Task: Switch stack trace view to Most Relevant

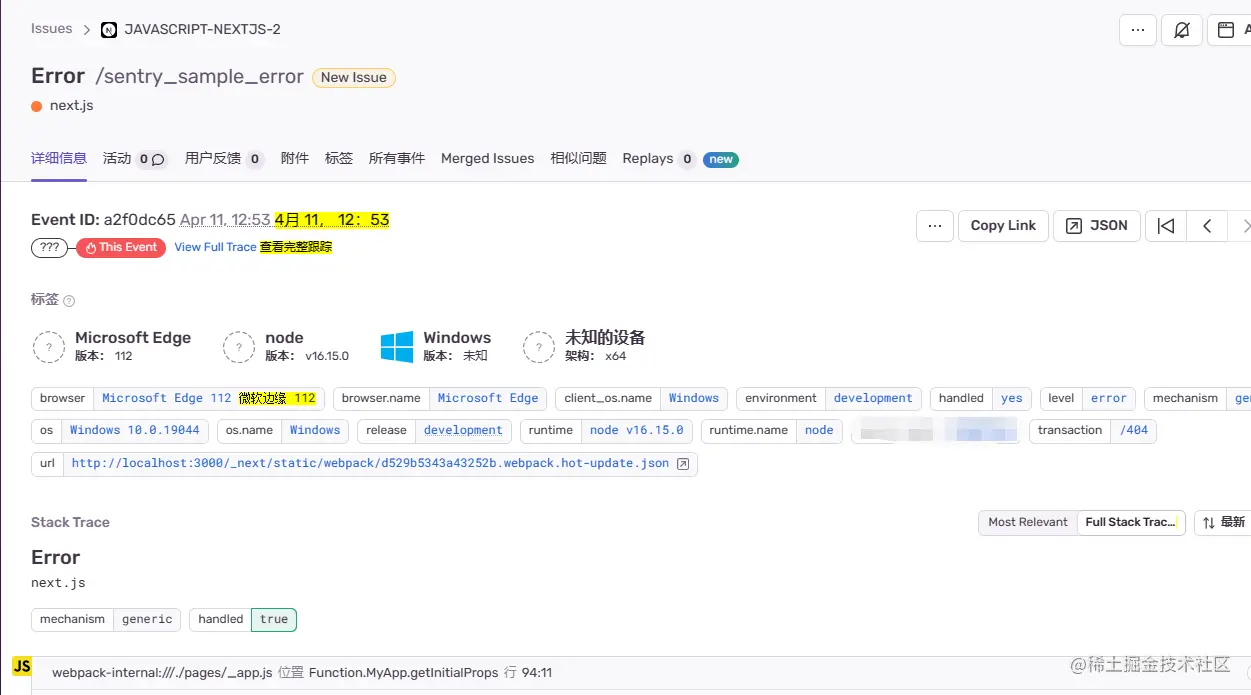Action: (1027, 522)
